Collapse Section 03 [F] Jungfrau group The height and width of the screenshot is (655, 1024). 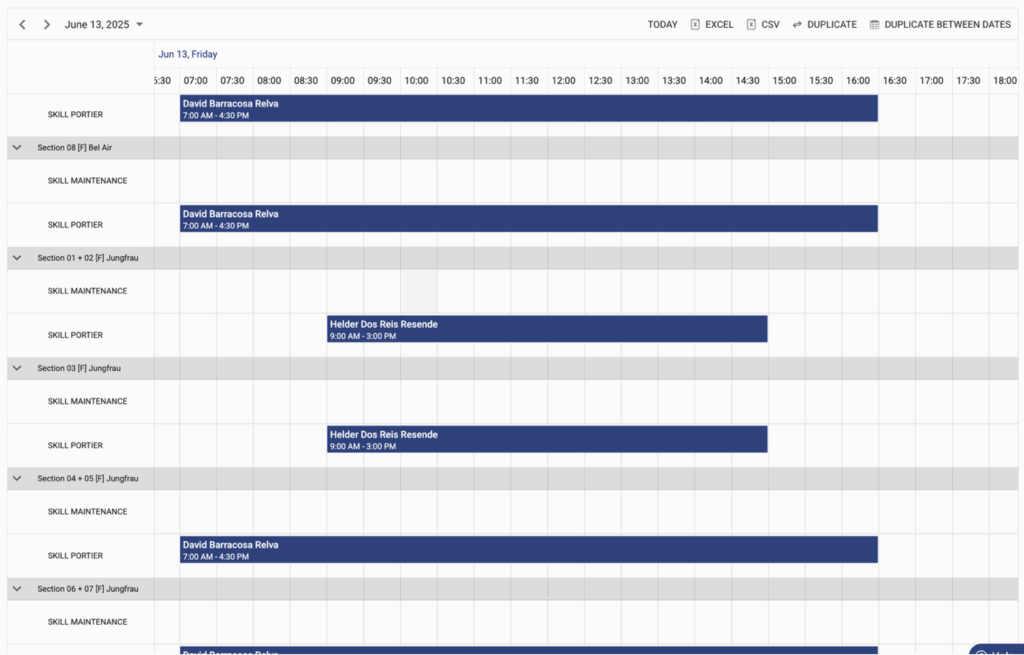(17, 368)
